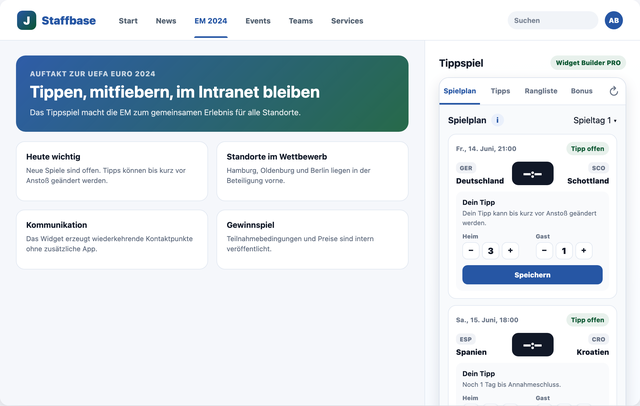Click the GER country code tag

pyautogui.click(x=466, y=168)
